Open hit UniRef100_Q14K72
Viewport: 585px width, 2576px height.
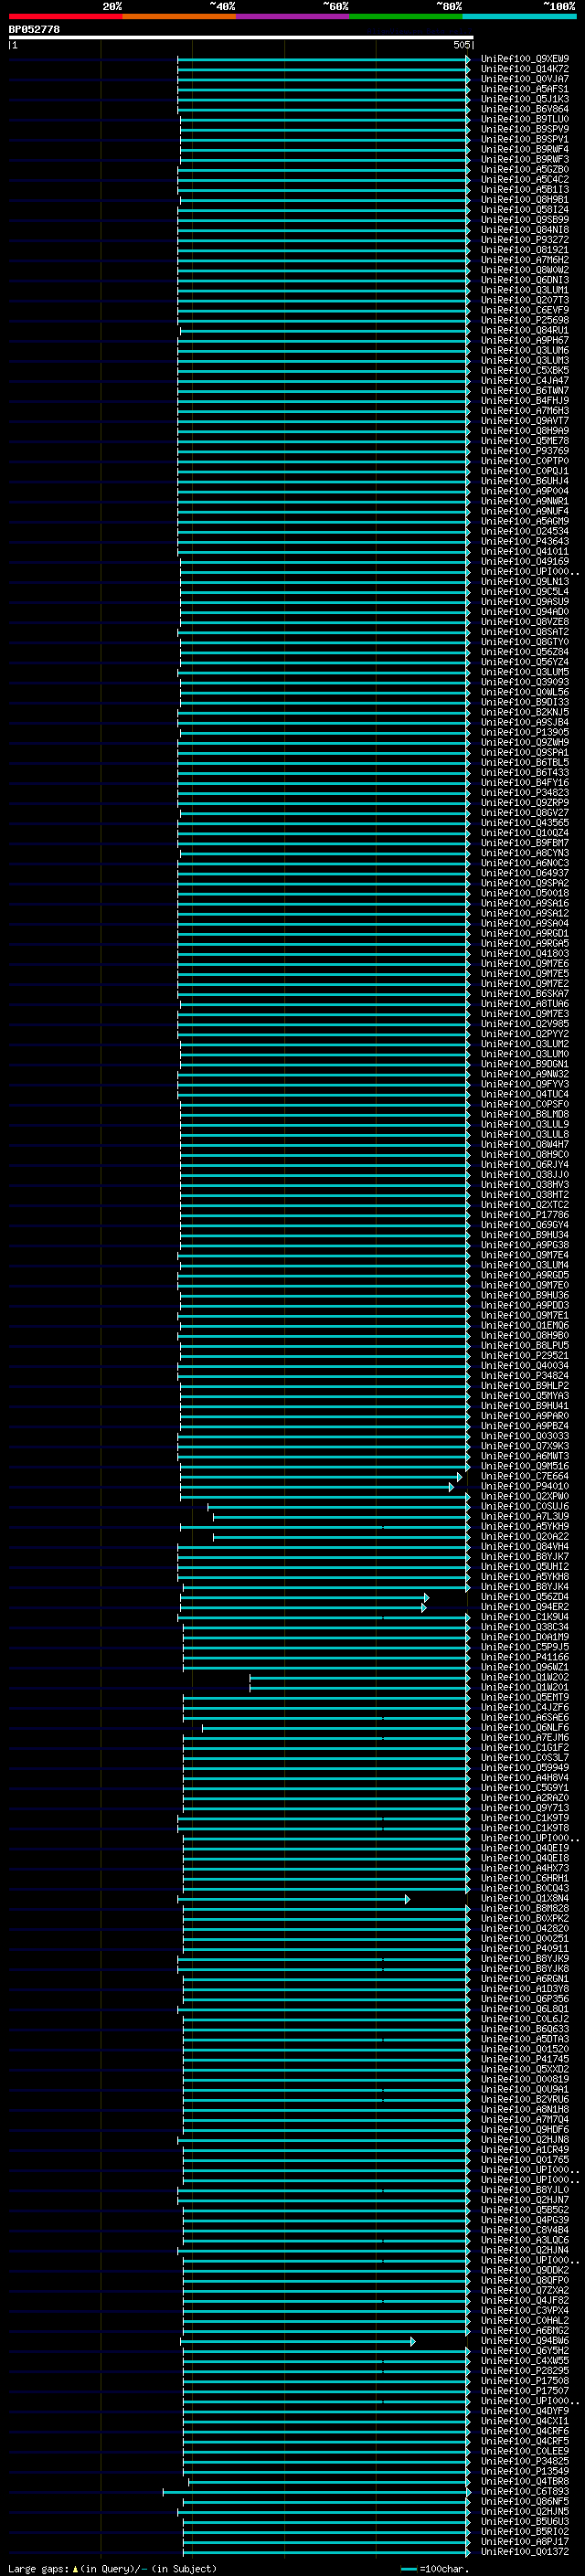(x=524, y=69)
